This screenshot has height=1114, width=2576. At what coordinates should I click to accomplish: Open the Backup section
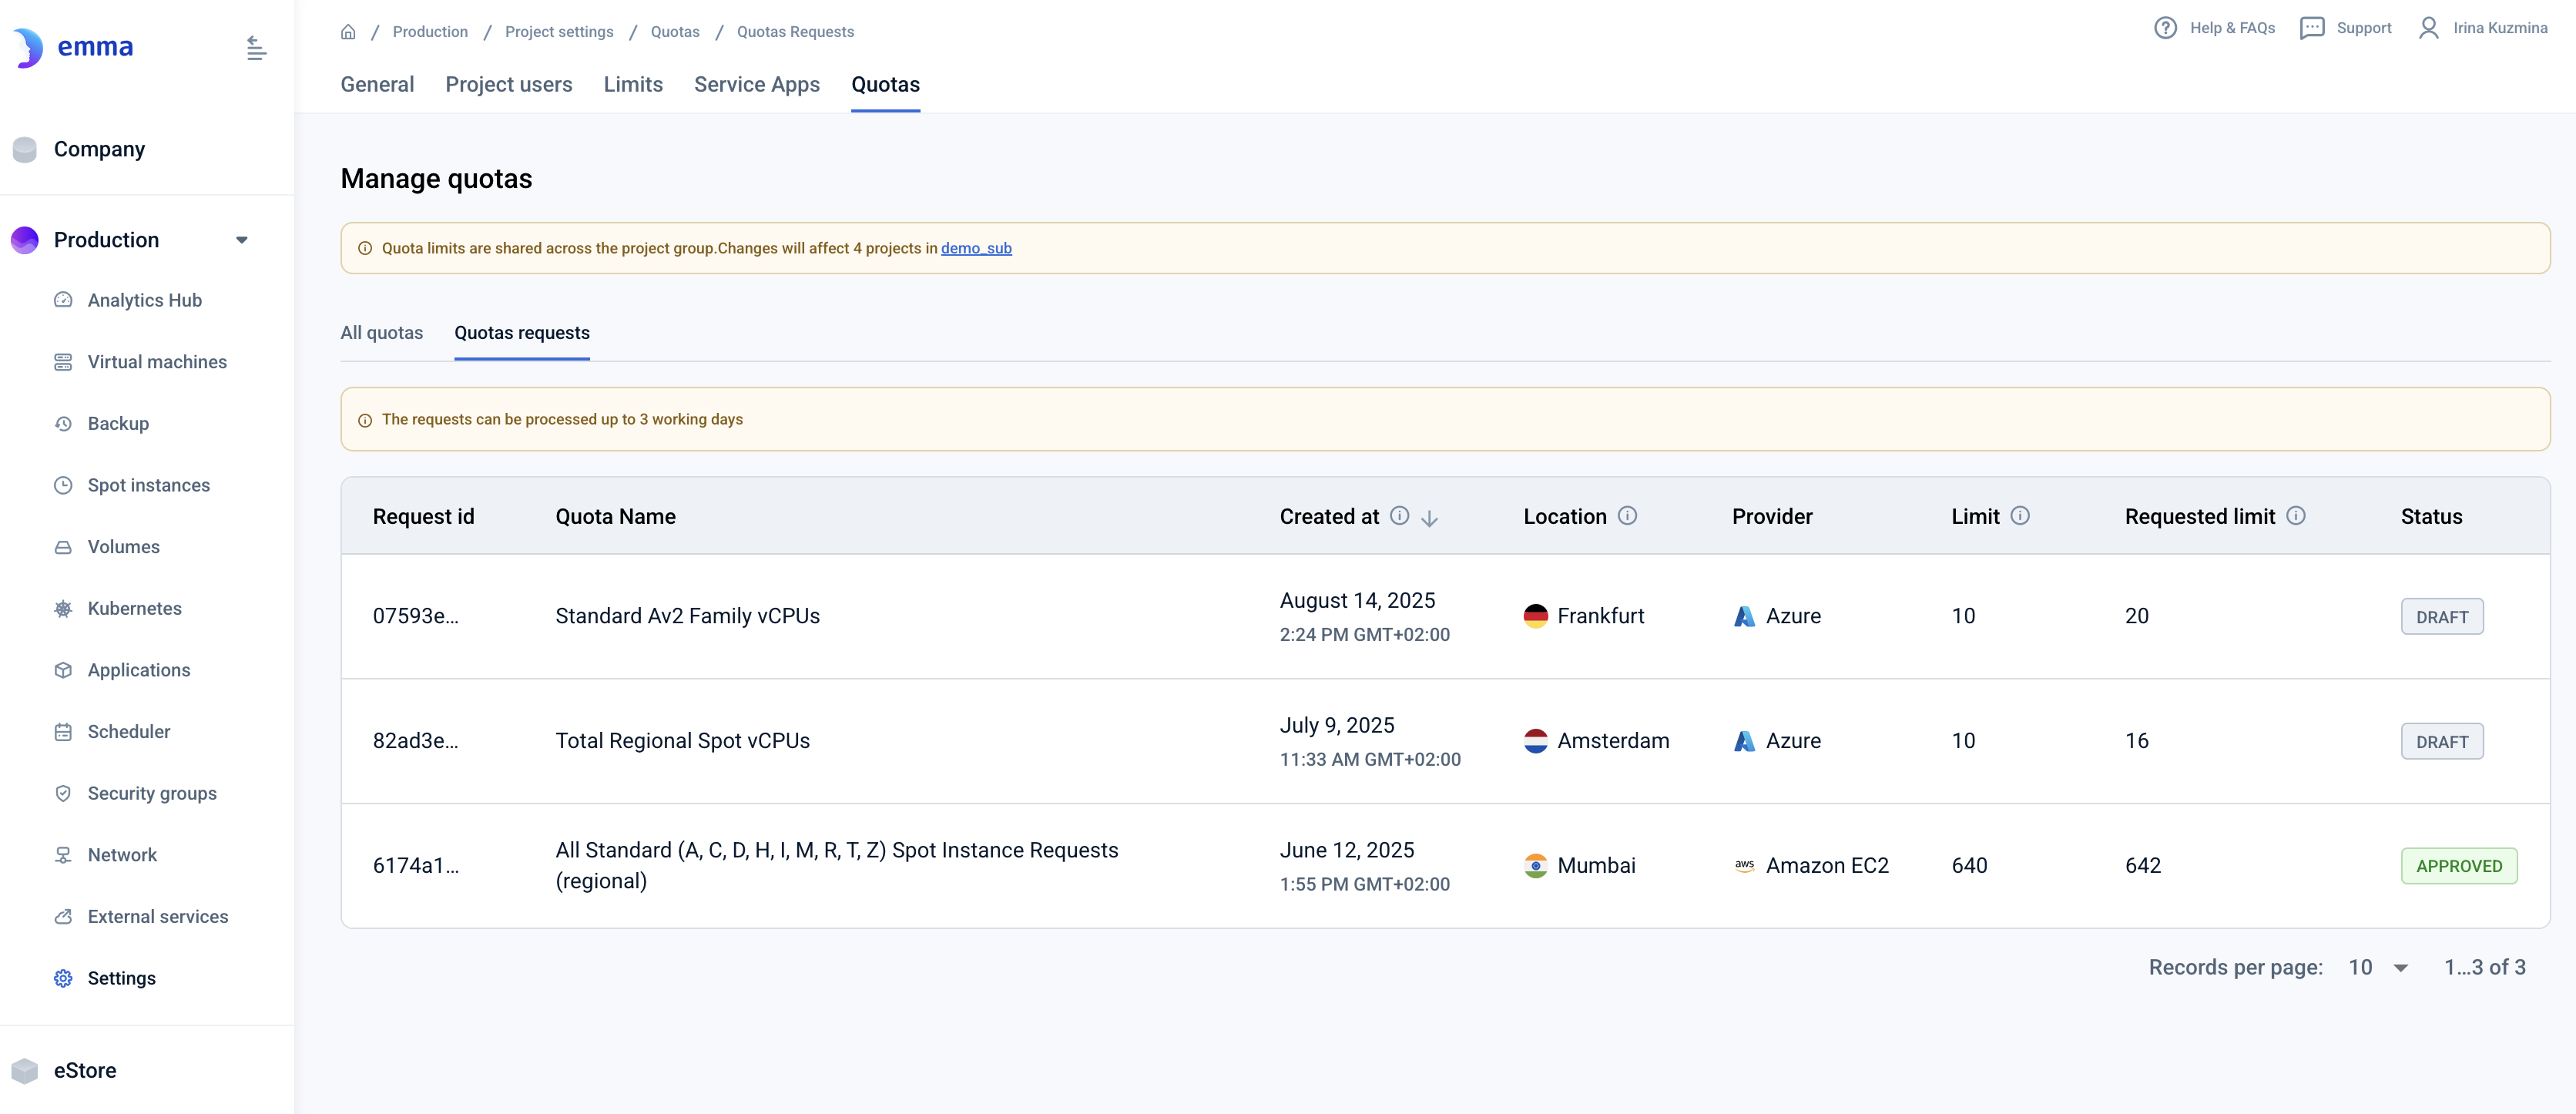(118, 424)
